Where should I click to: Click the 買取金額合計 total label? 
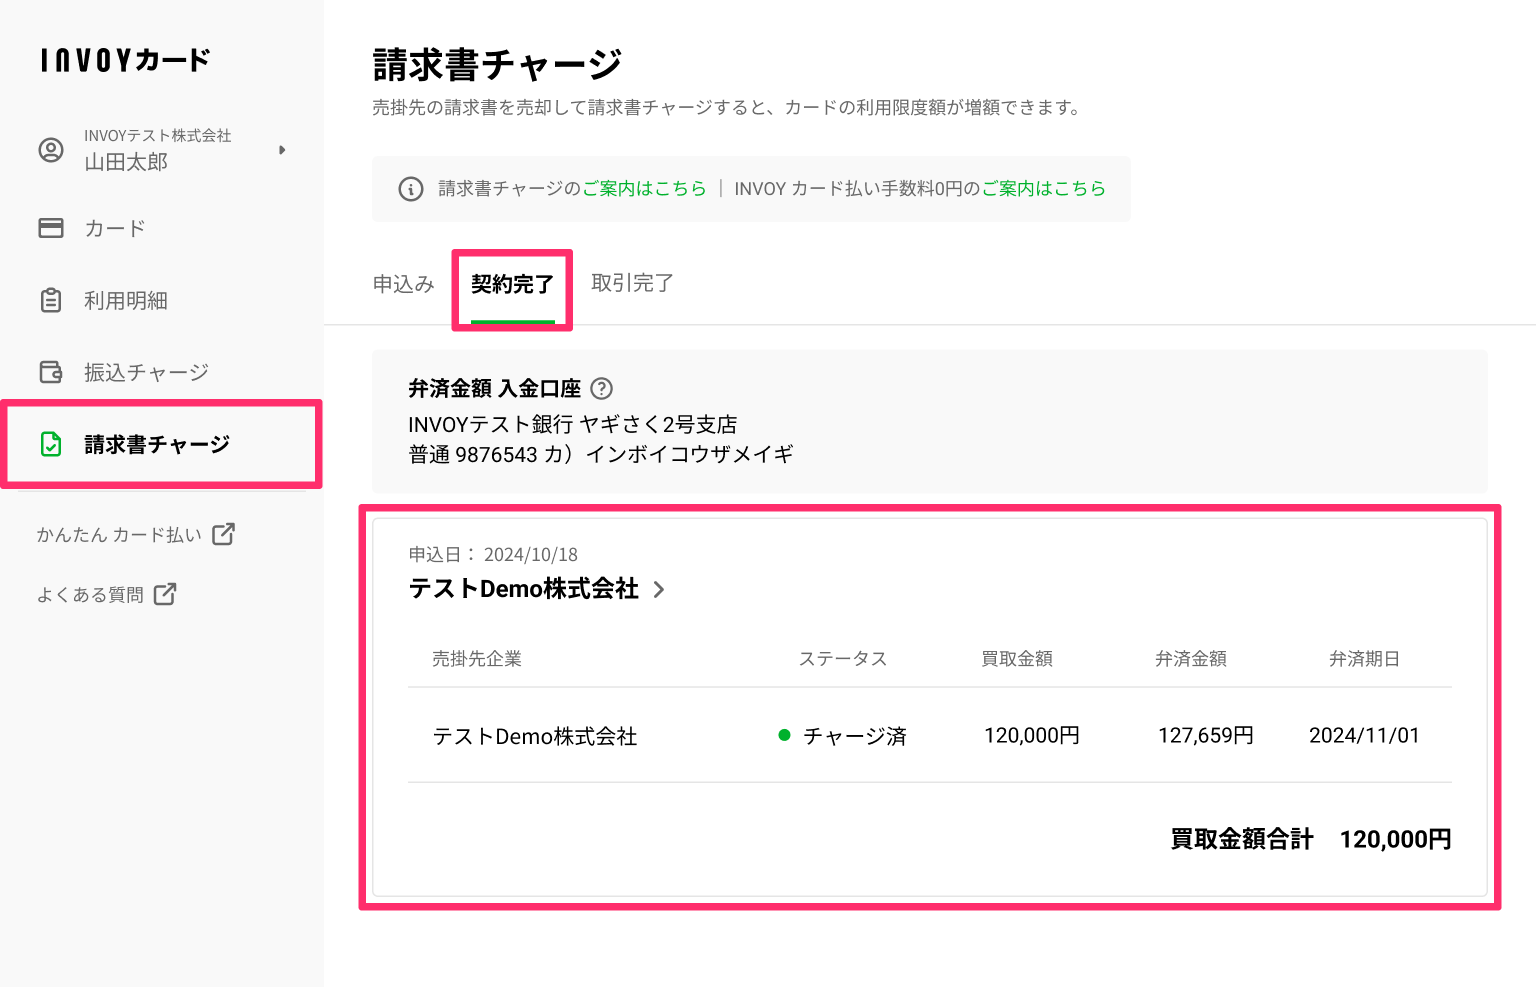tap(1242, 839)
